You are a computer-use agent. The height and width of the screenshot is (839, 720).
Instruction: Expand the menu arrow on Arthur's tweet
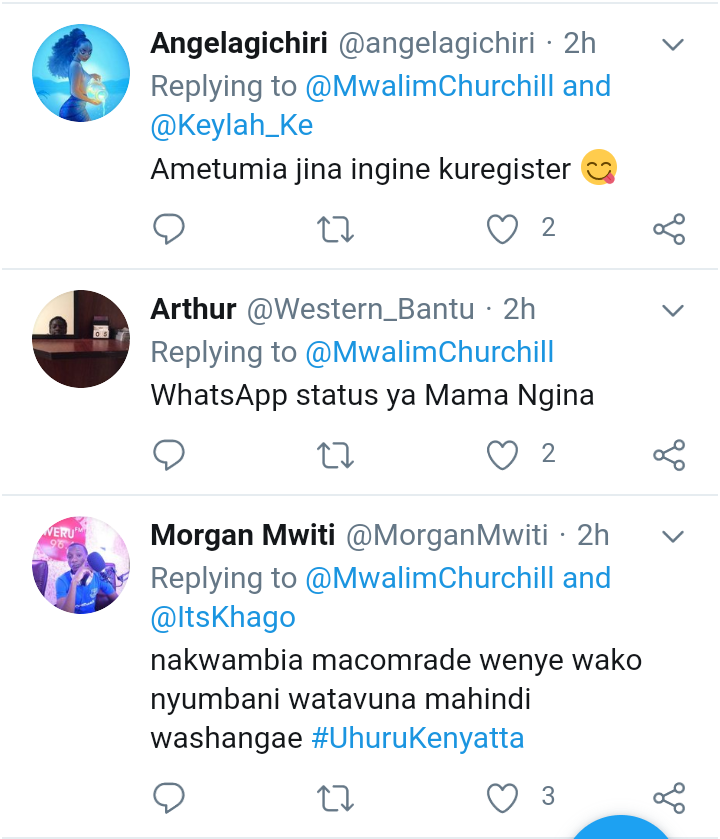click(673, 310)
